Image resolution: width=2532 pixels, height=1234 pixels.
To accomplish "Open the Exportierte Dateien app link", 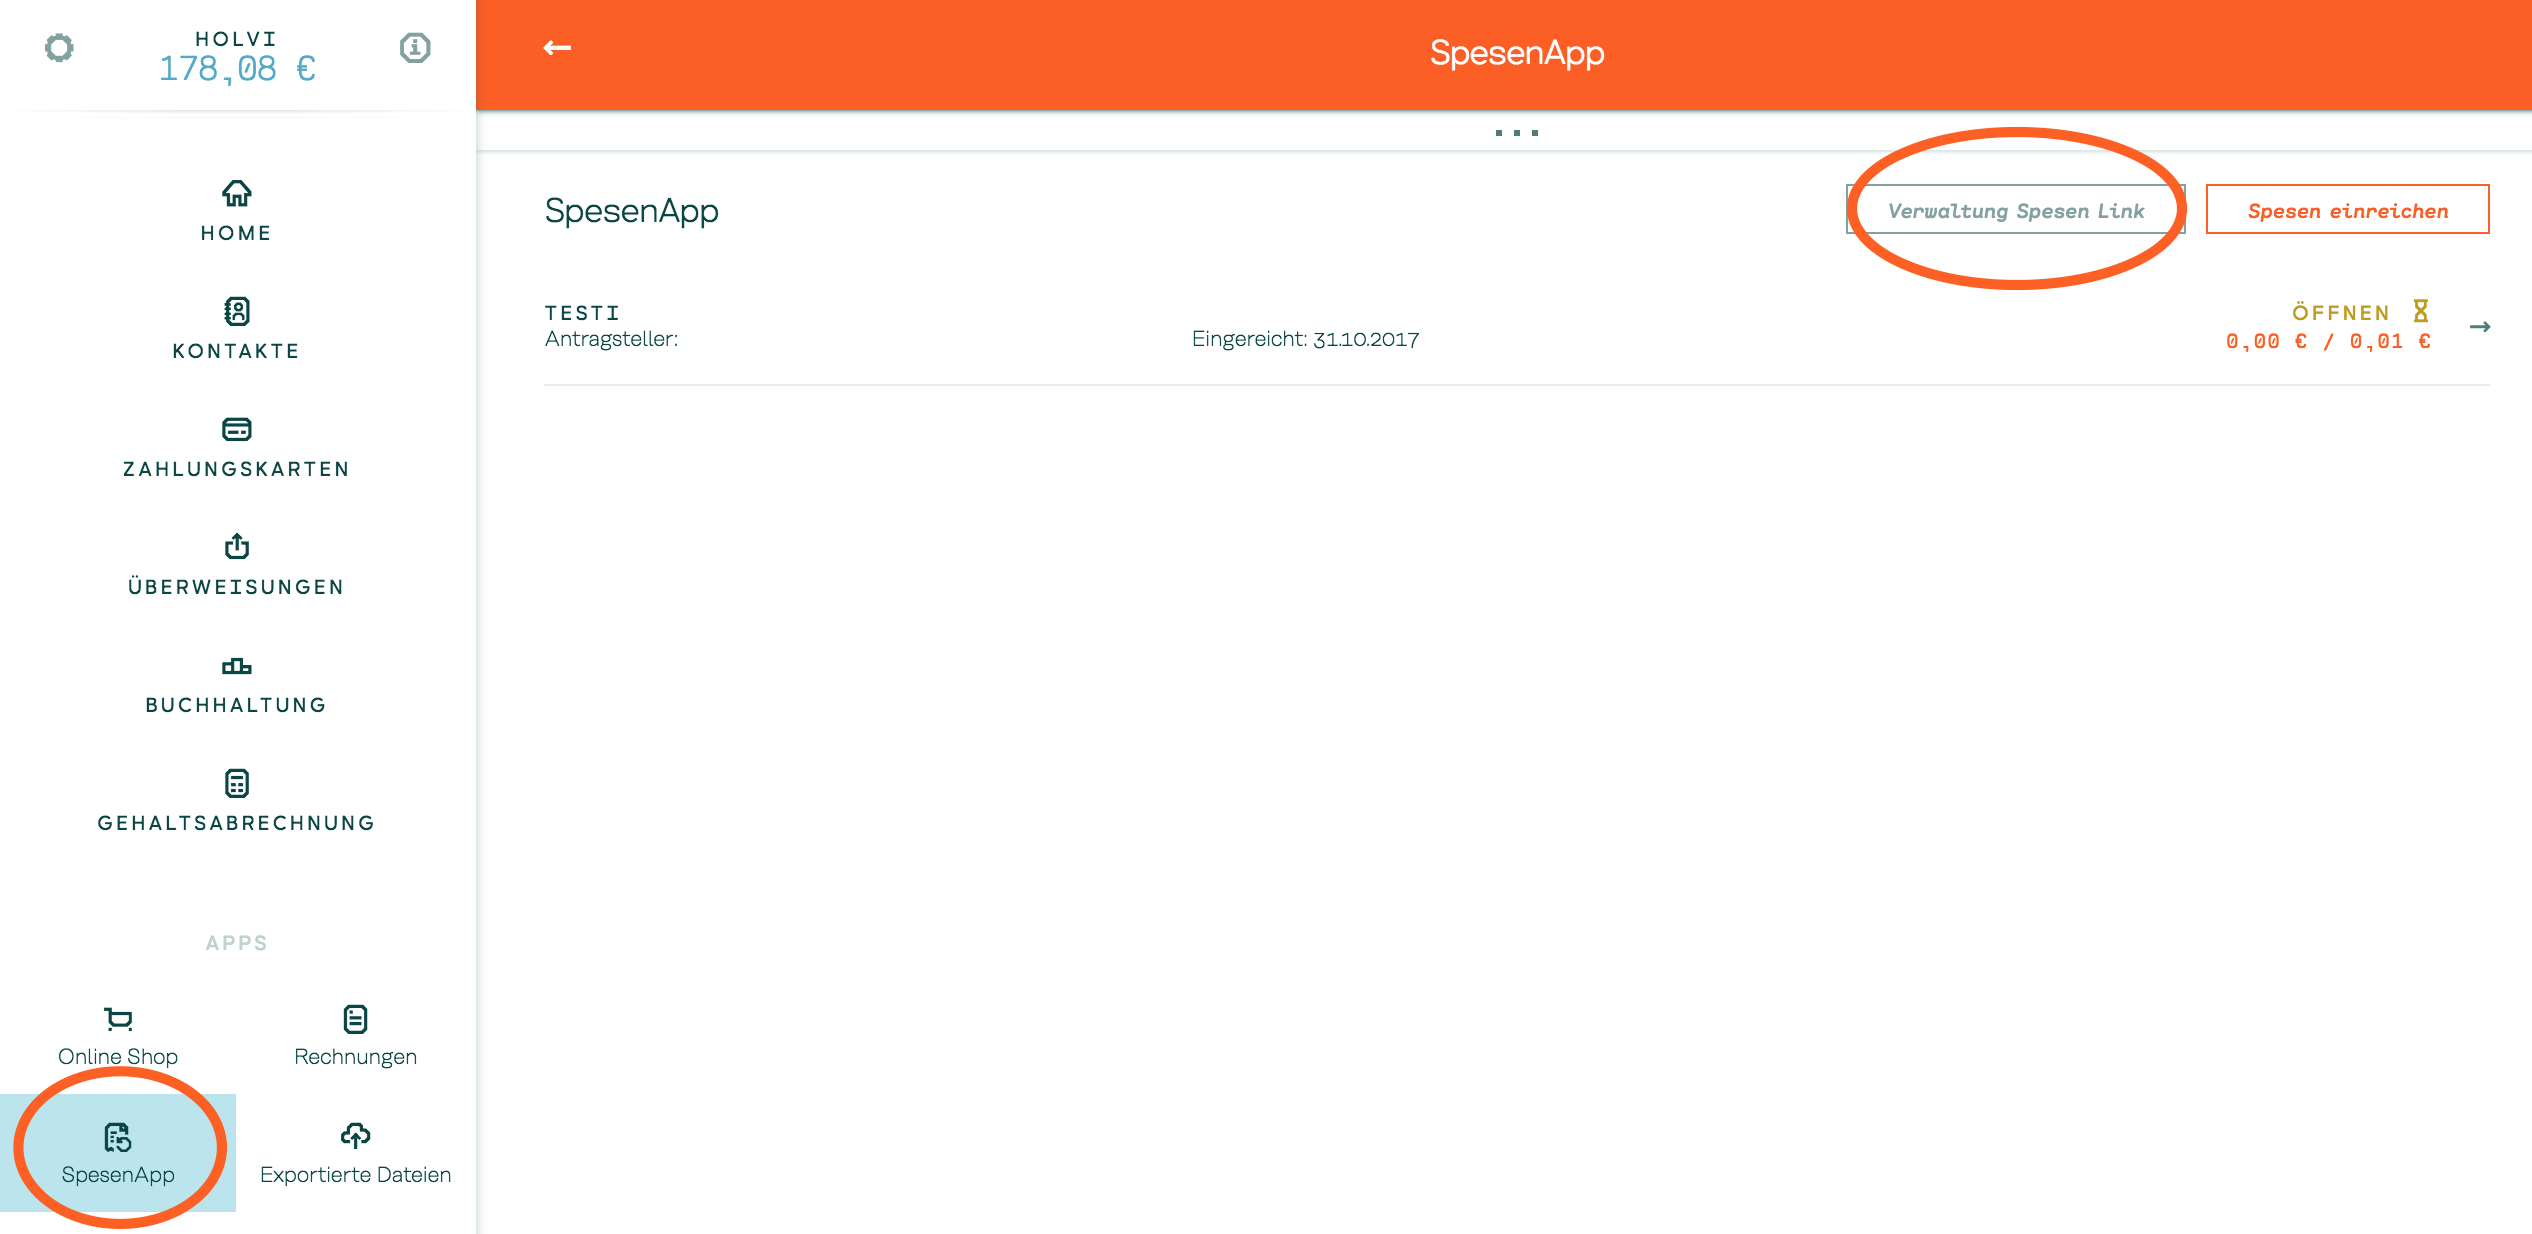I will (356, 1175).
